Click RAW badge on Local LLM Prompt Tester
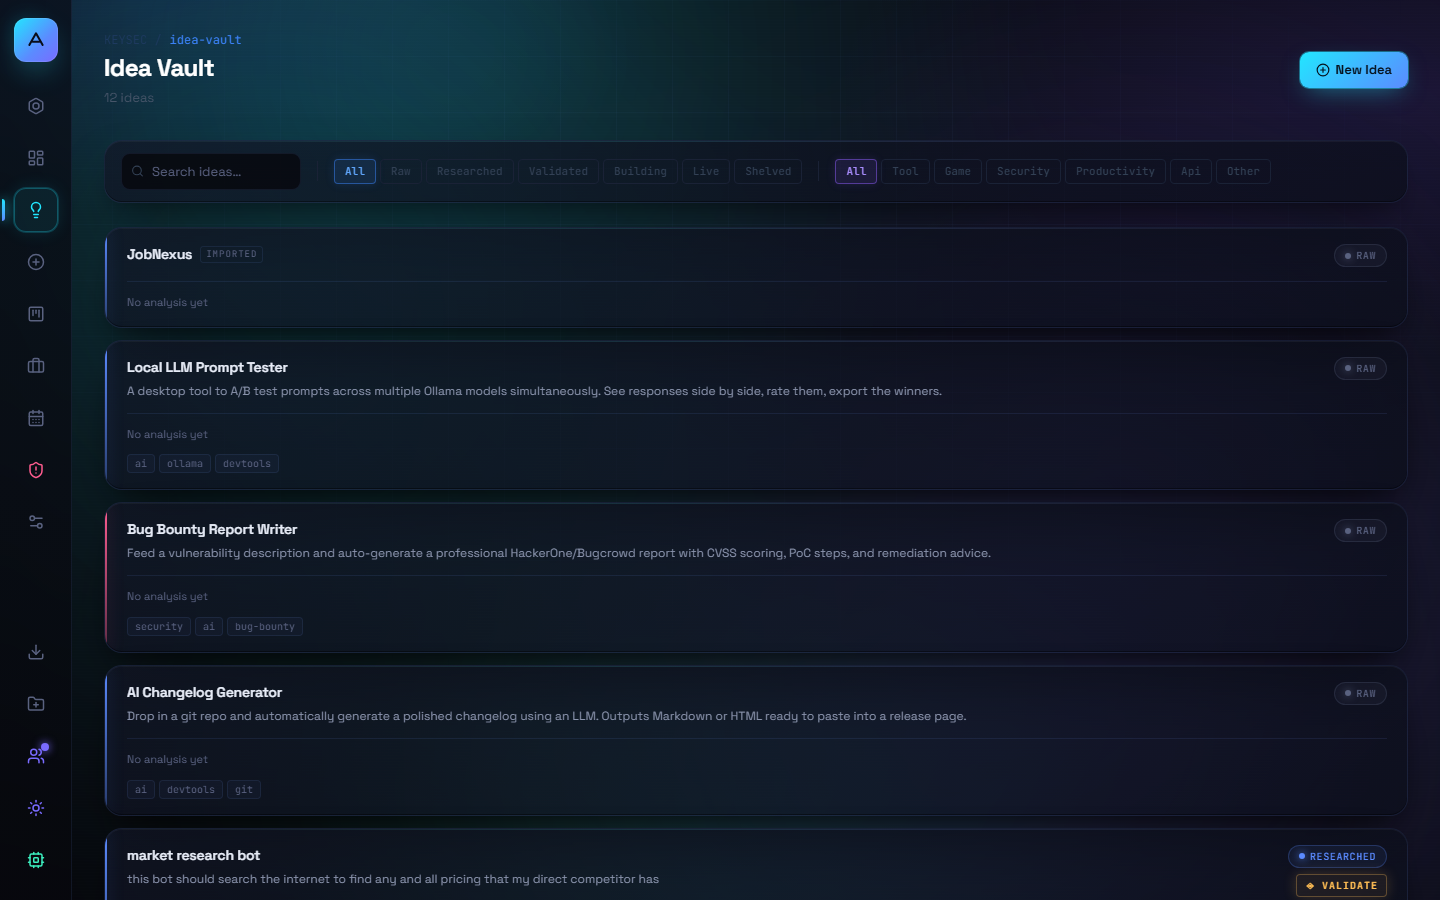 1360,369
